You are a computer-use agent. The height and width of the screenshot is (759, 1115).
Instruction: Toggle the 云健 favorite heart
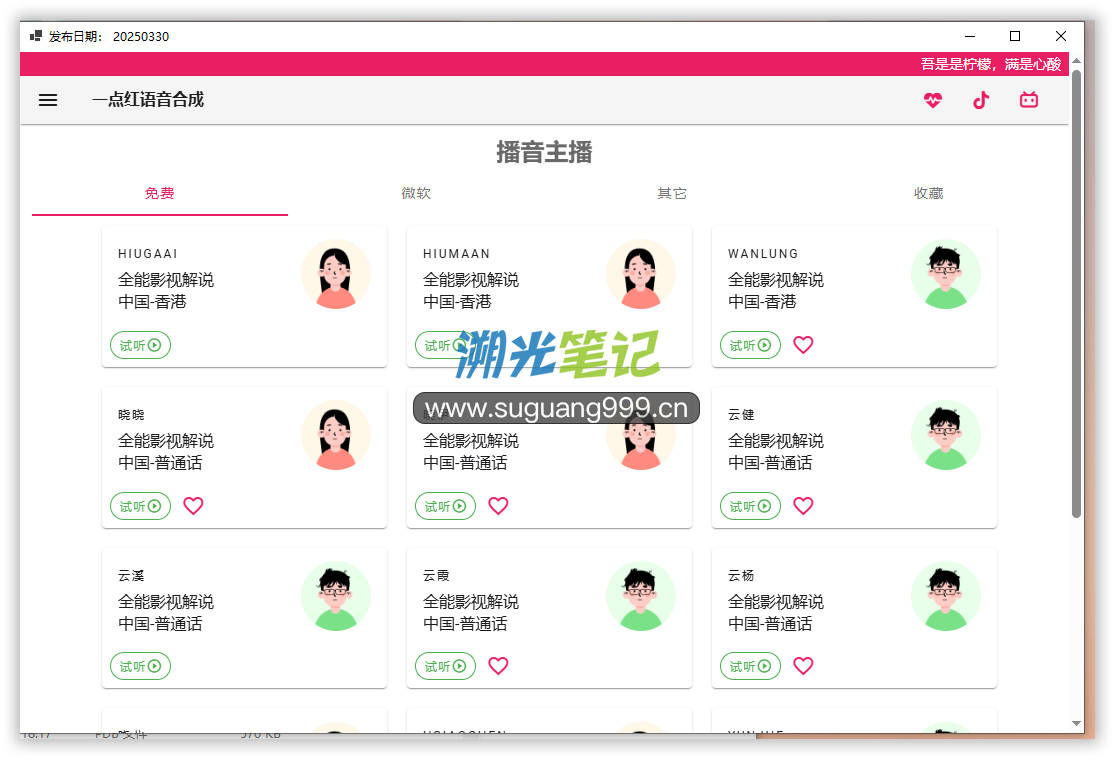tap(804, 506)
